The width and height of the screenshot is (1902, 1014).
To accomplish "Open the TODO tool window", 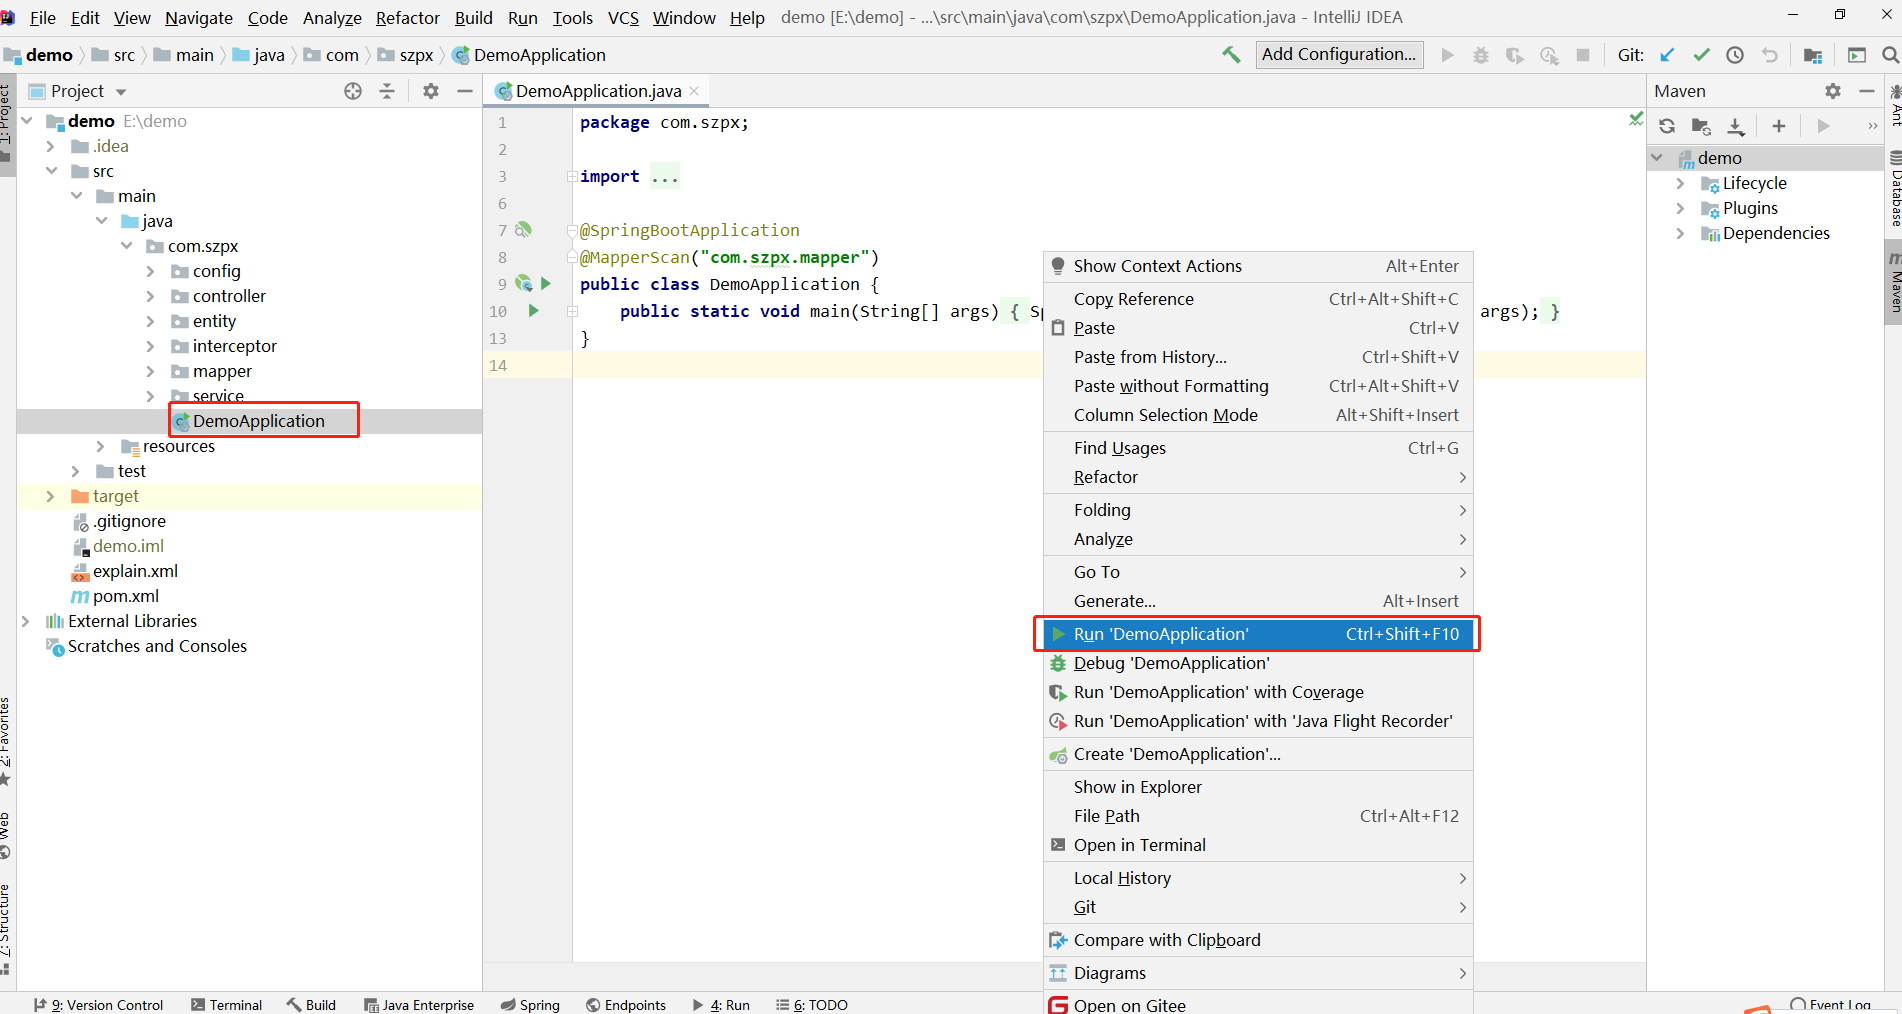I will (x=812, y=1004).
